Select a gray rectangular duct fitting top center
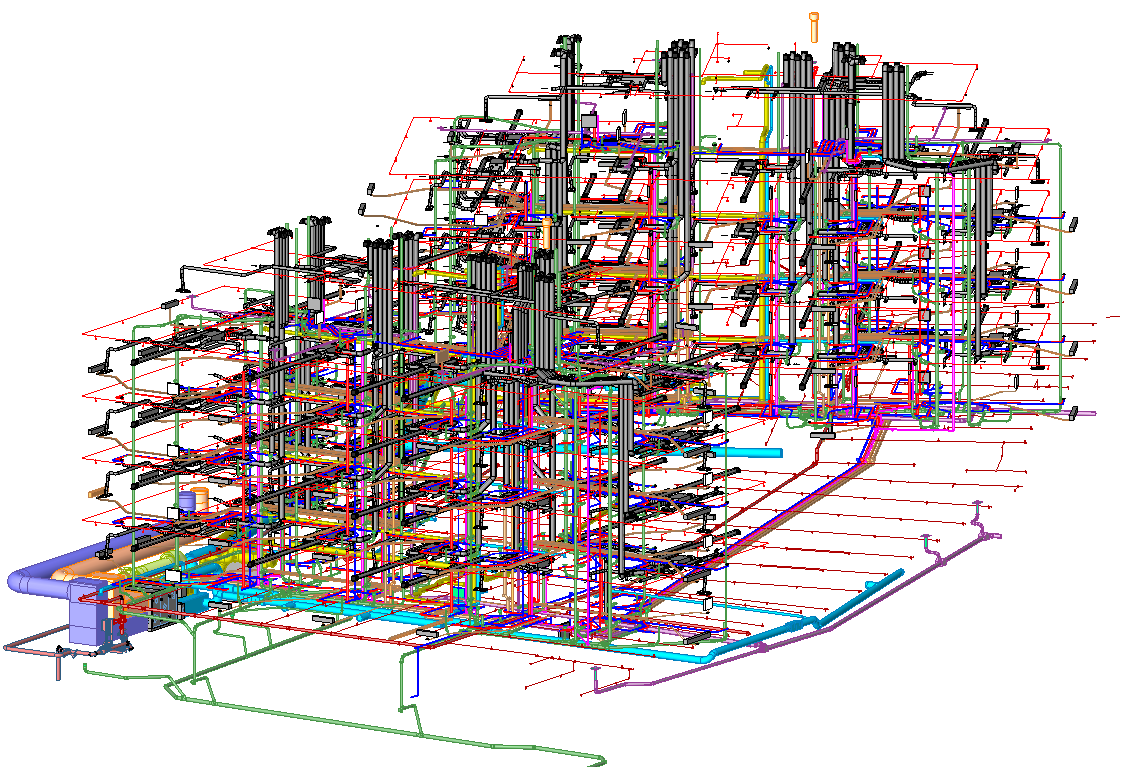Viewport: 1127px width, 767px height. 590,120
